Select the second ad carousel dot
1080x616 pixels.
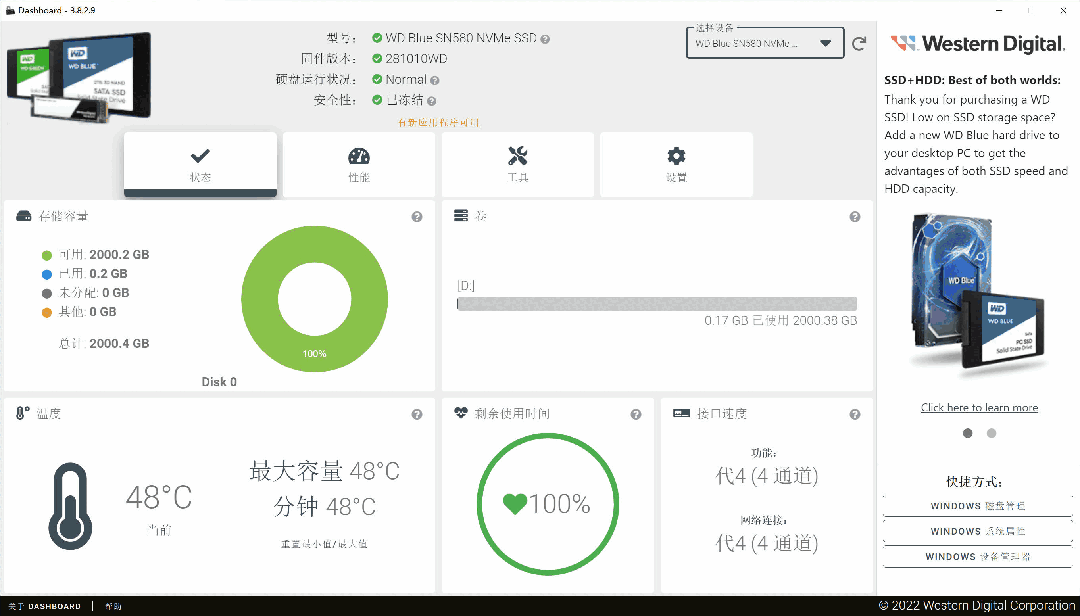point(991,433)
